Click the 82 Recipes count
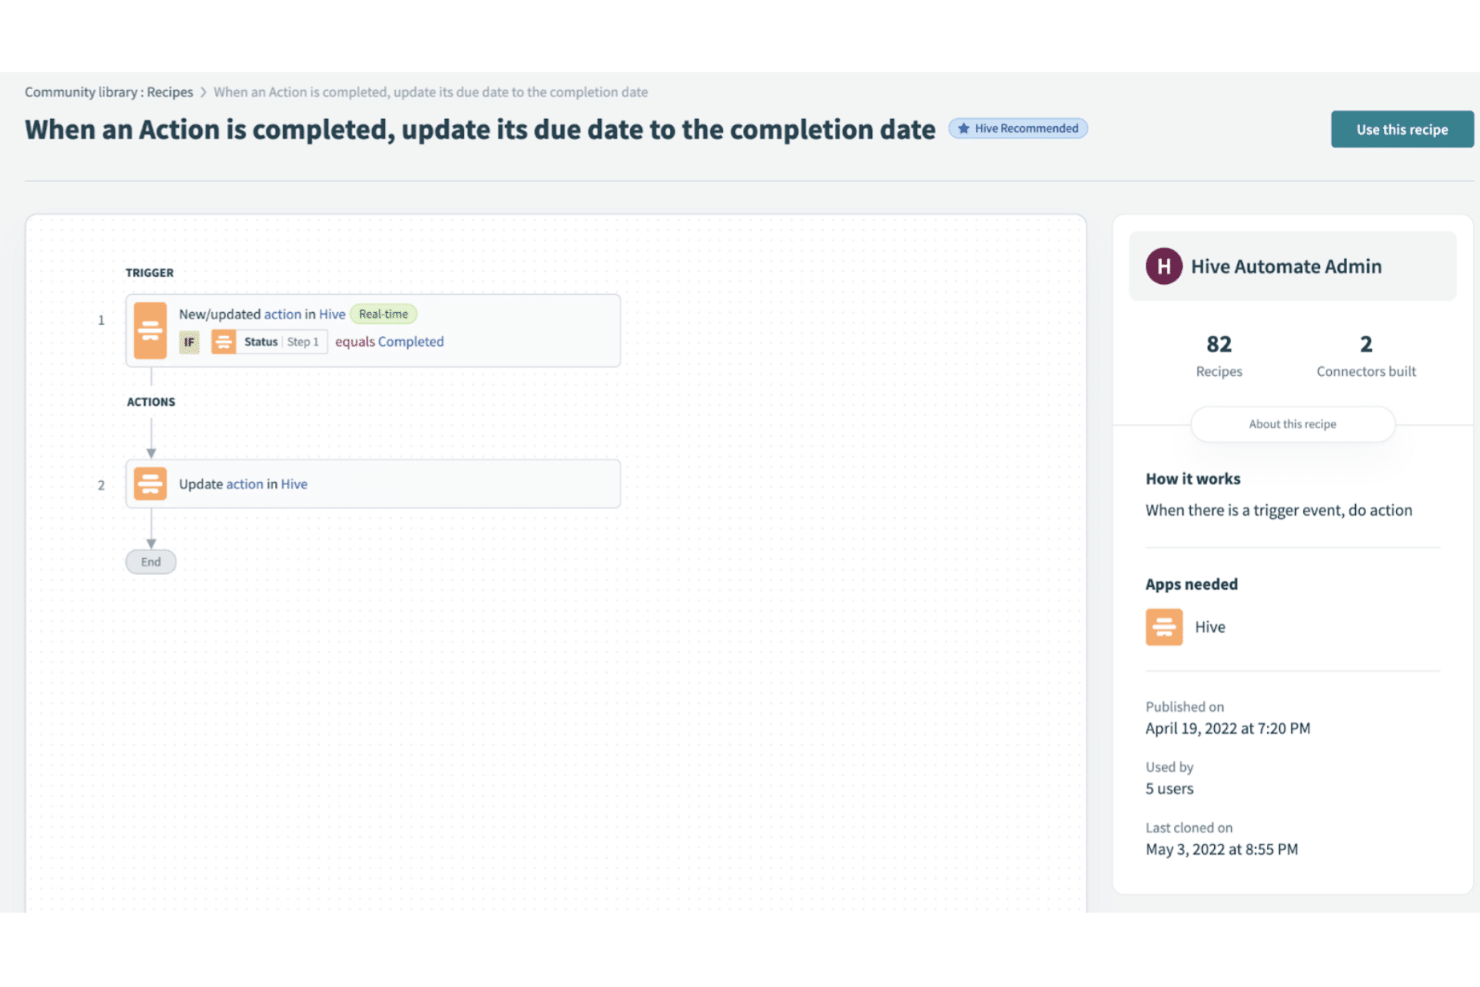The image size is (1480, 987). 1219,356
